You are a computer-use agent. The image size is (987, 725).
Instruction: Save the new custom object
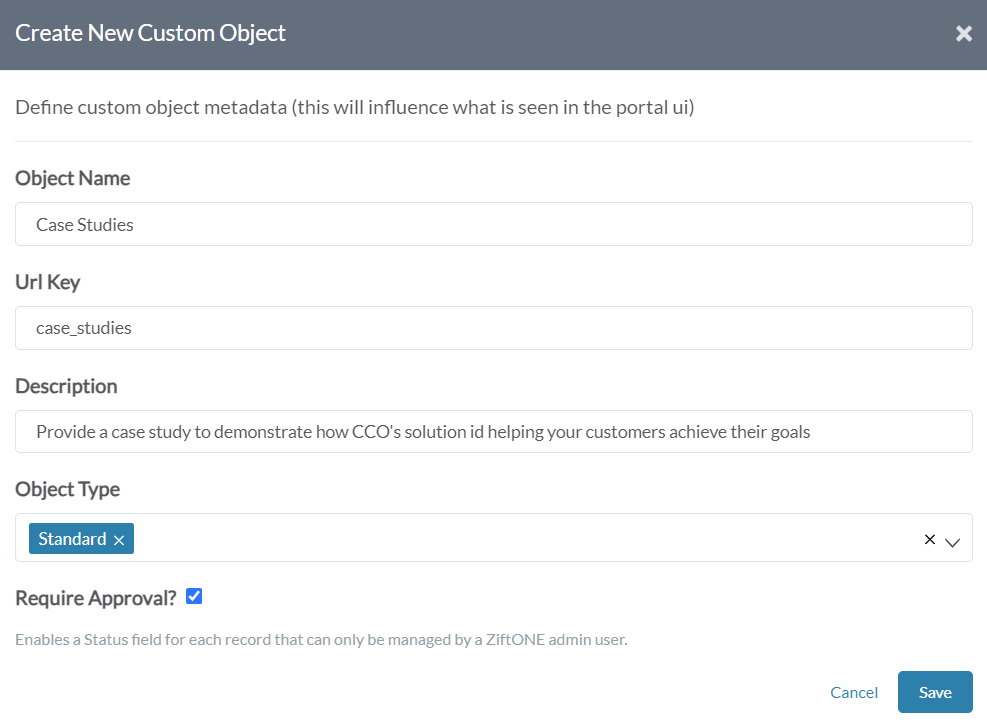934,691
